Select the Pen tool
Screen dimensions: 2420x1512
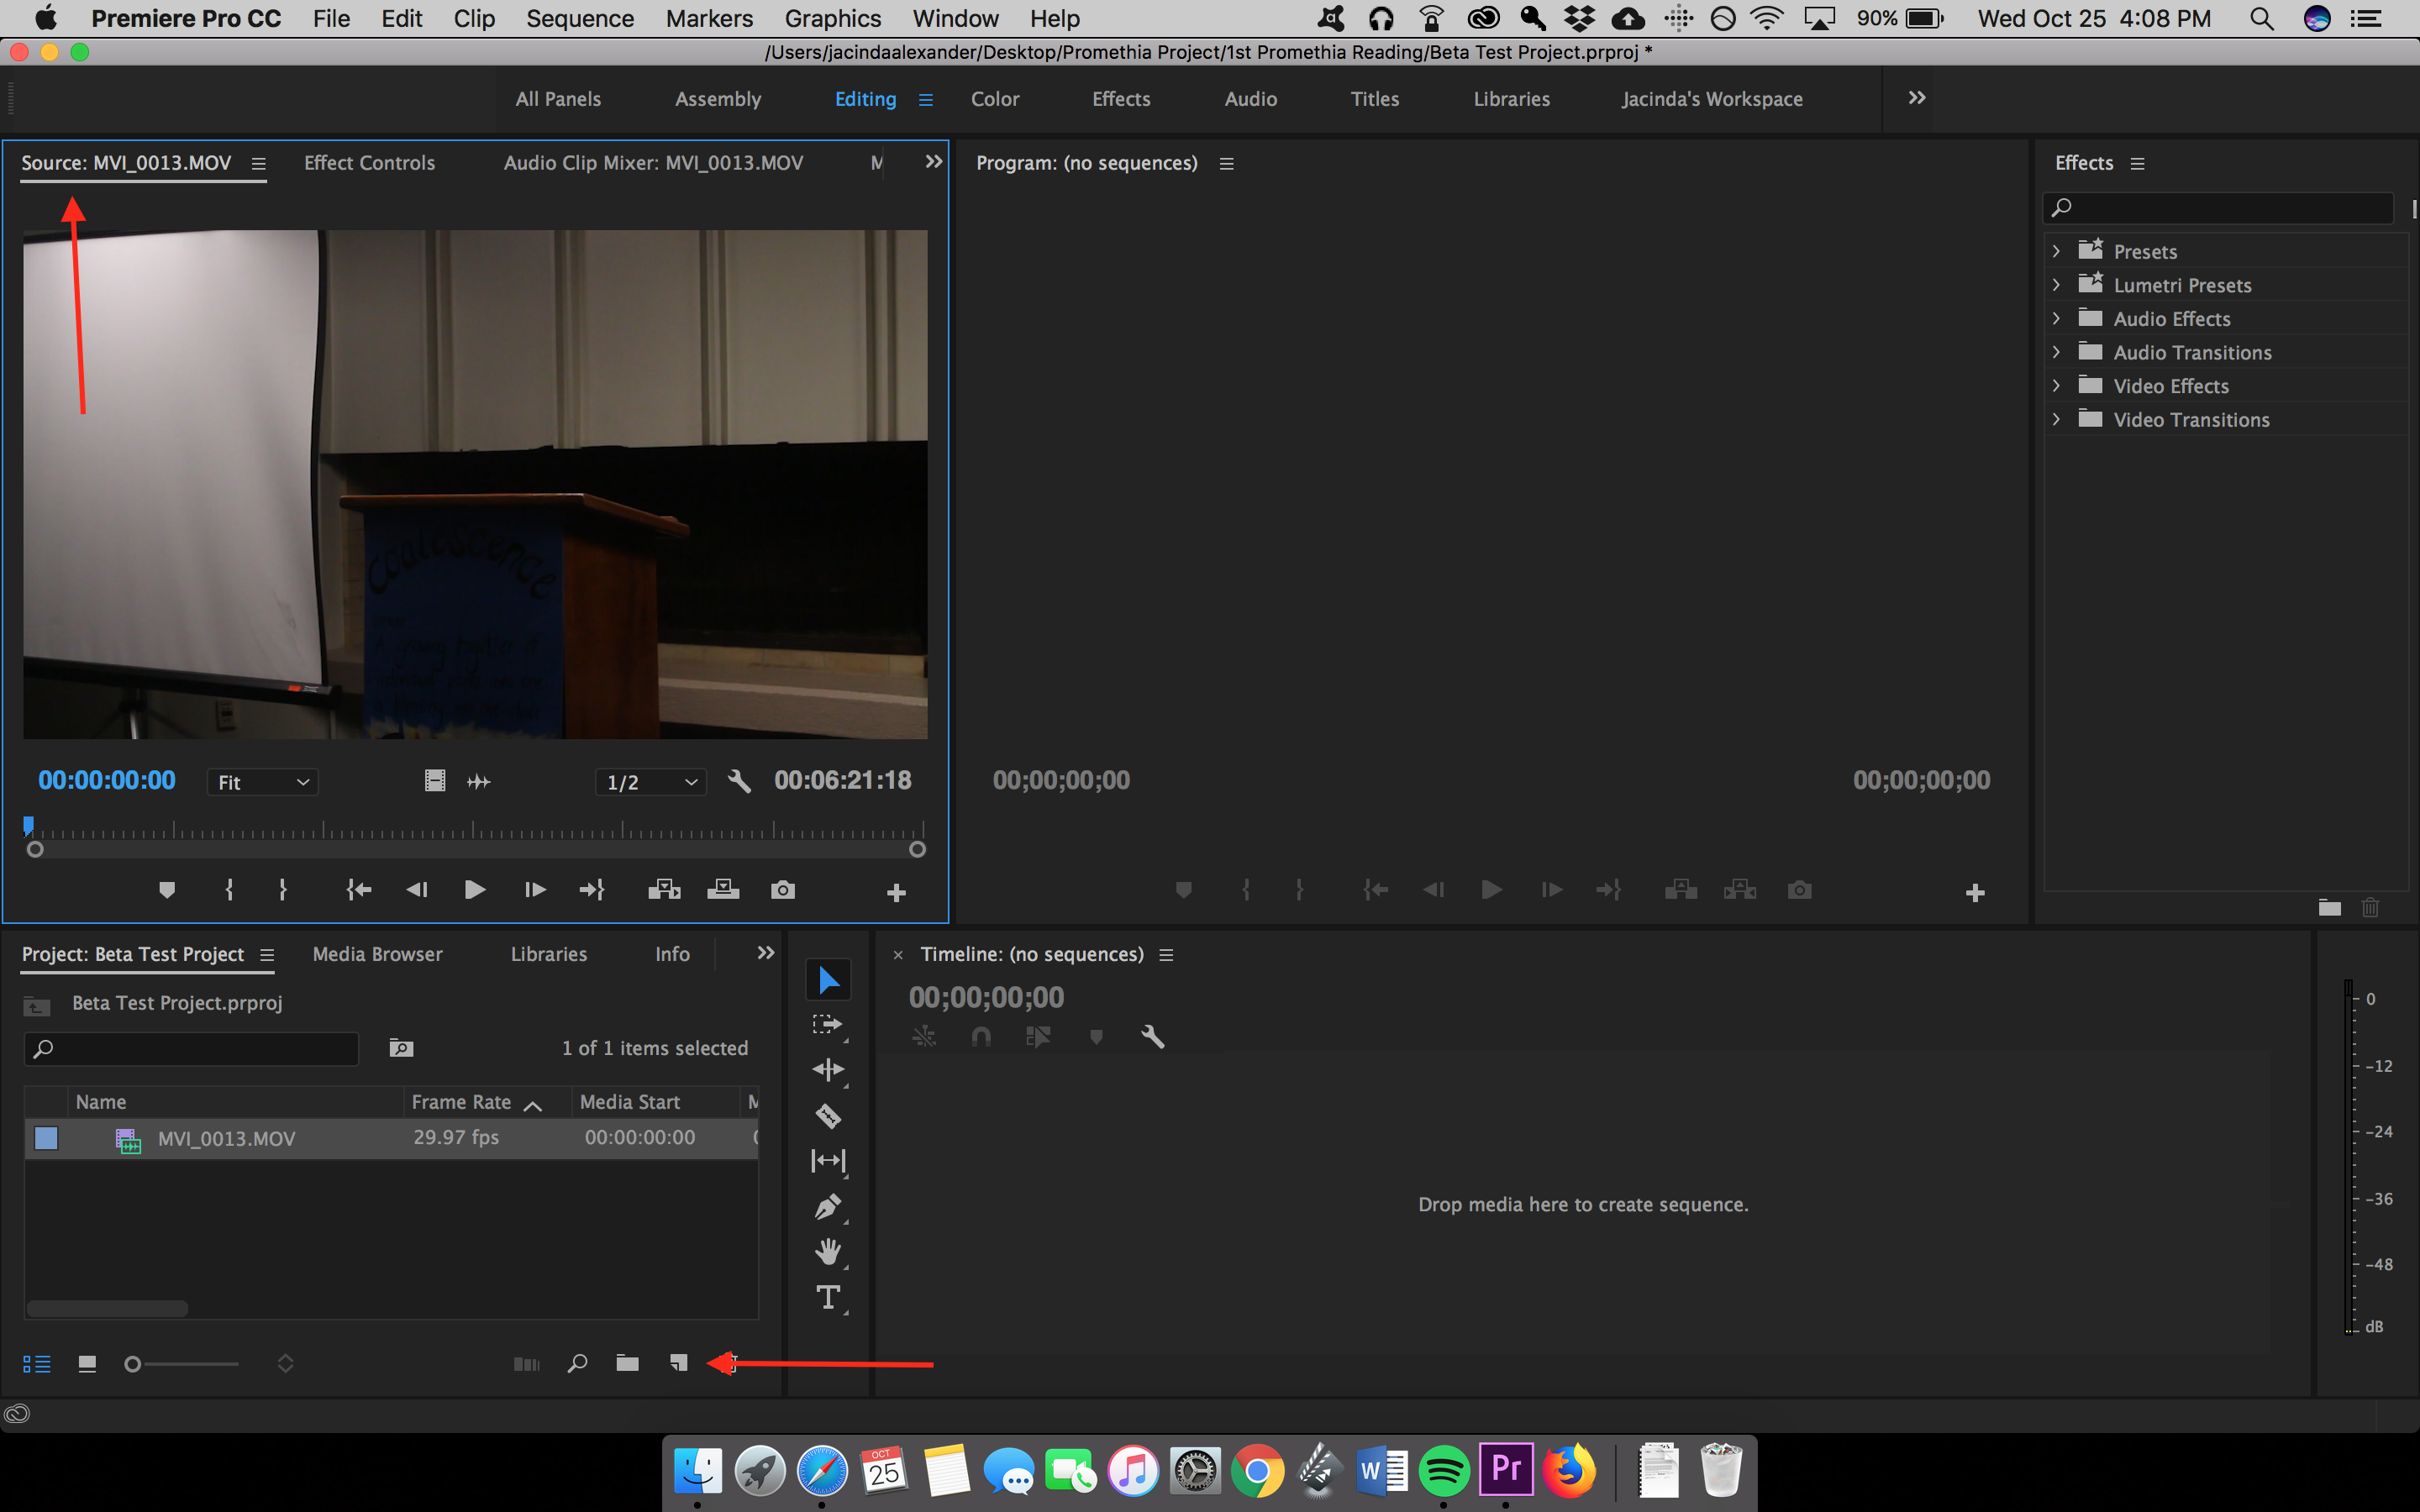[x=828, y=1207]
